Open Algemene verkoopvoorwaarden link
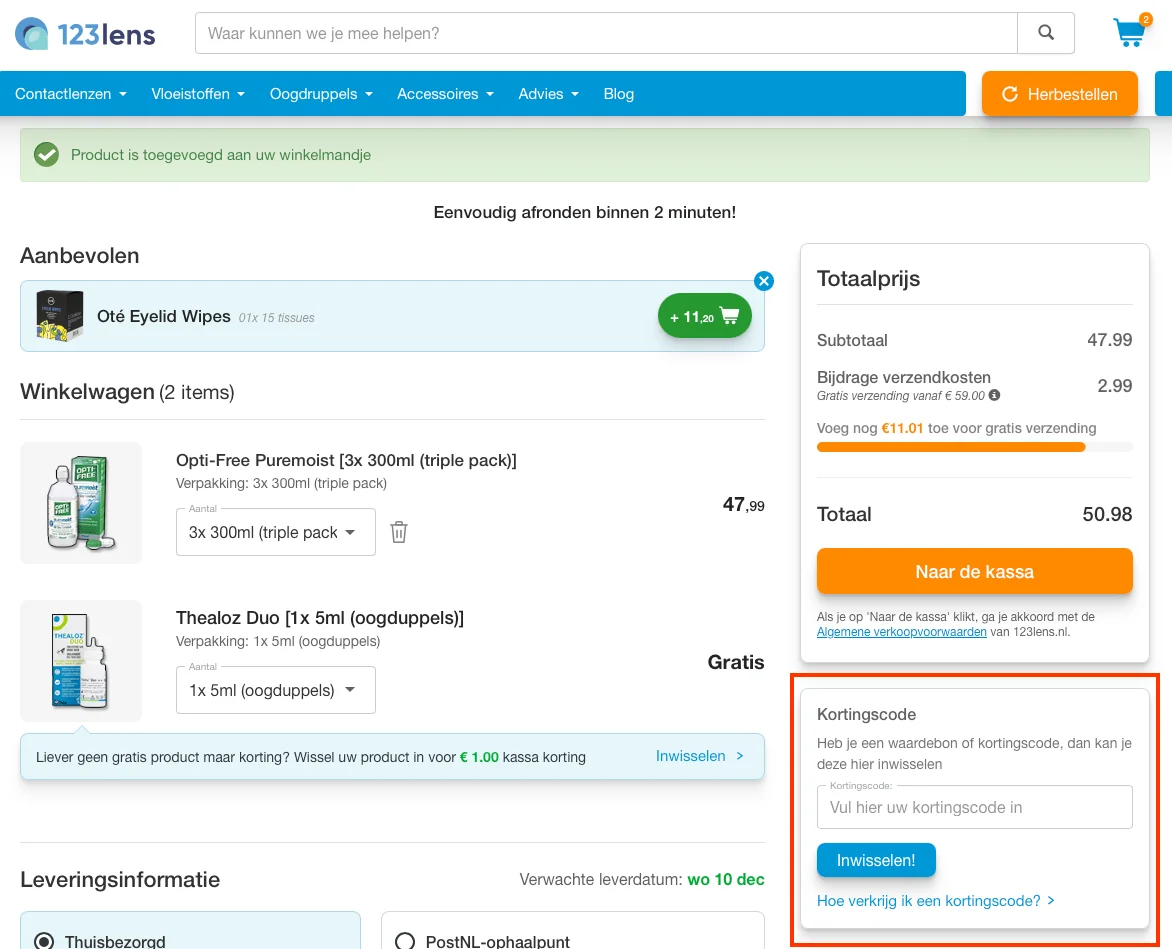The width and height of the screenshot is (1172, 949). click(x=901, y=632)
